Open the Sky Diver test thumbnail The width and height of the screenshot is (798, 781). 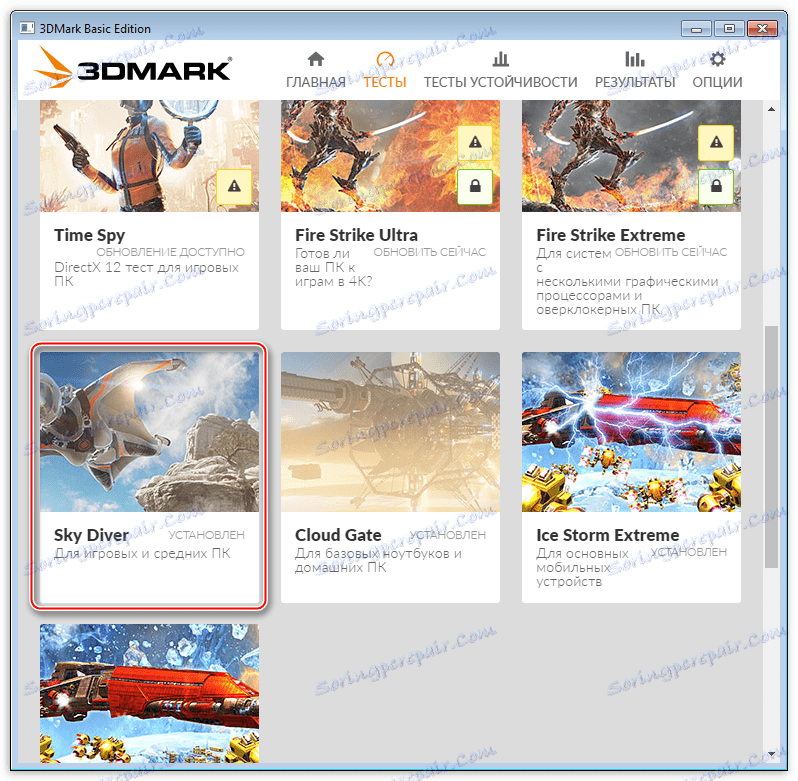point(149,432)
